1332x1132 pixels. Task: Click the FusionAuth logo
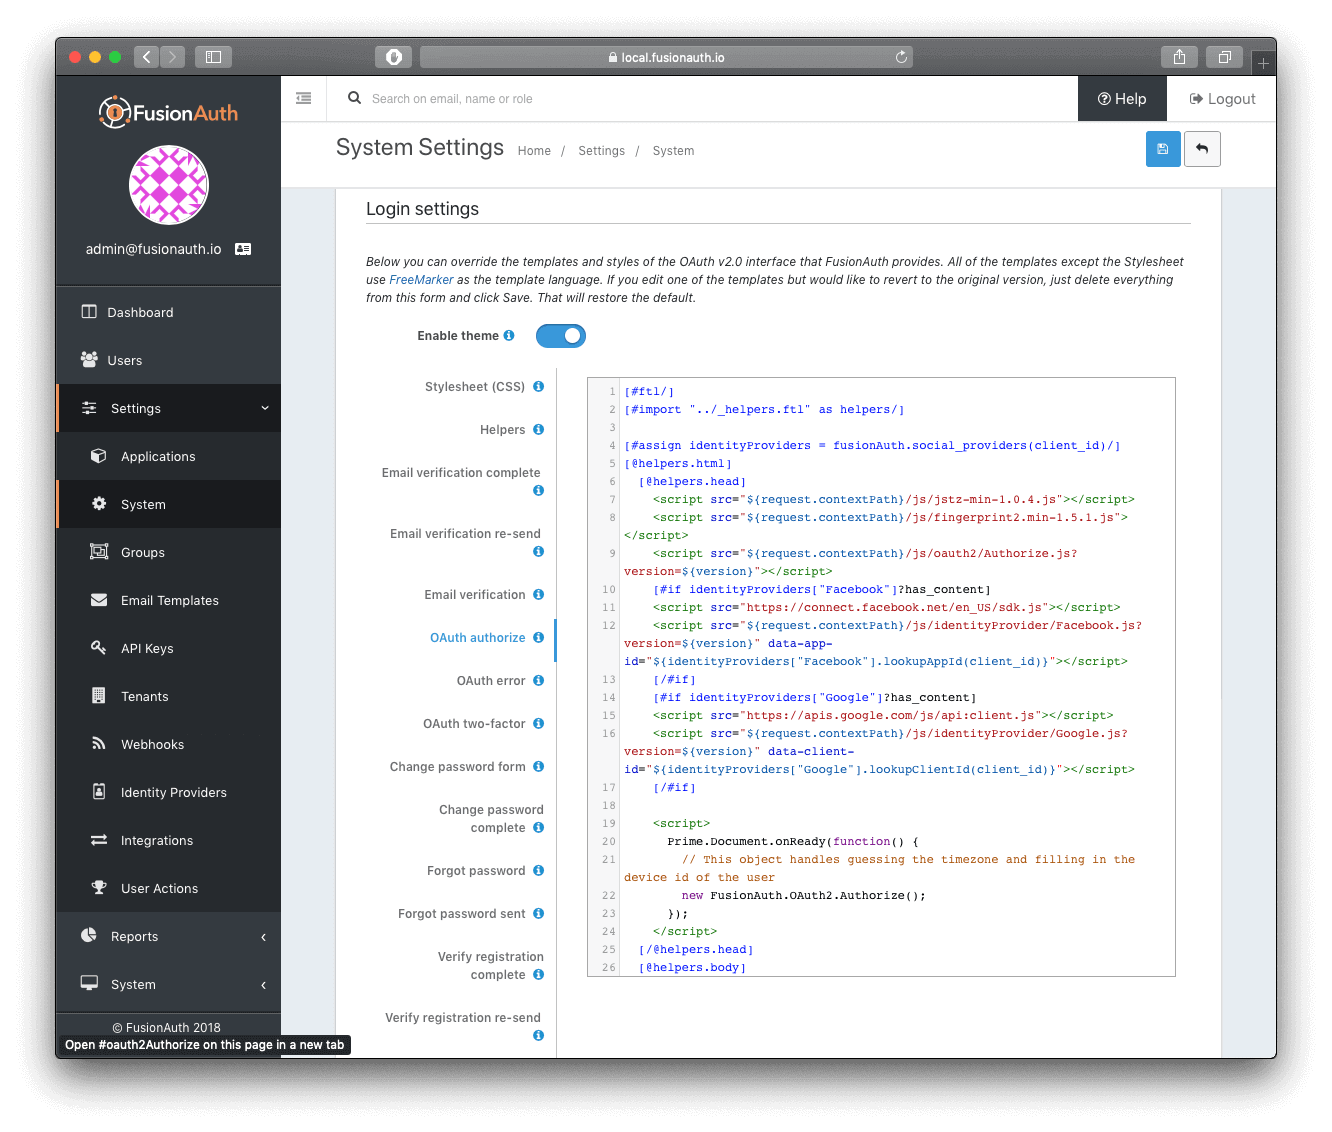(168, 113)
